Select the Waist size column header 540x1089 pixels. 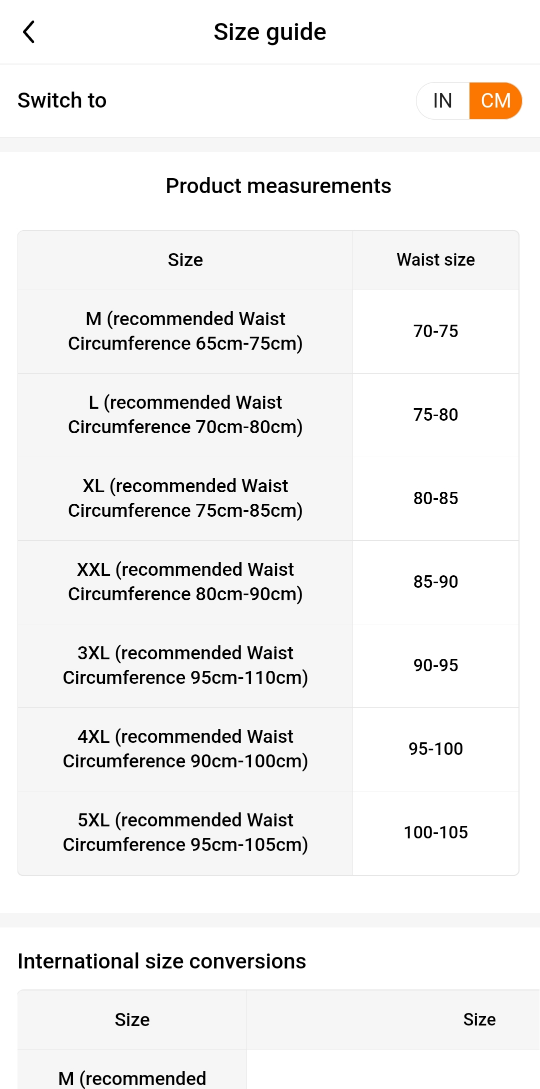tap(436, 260)
